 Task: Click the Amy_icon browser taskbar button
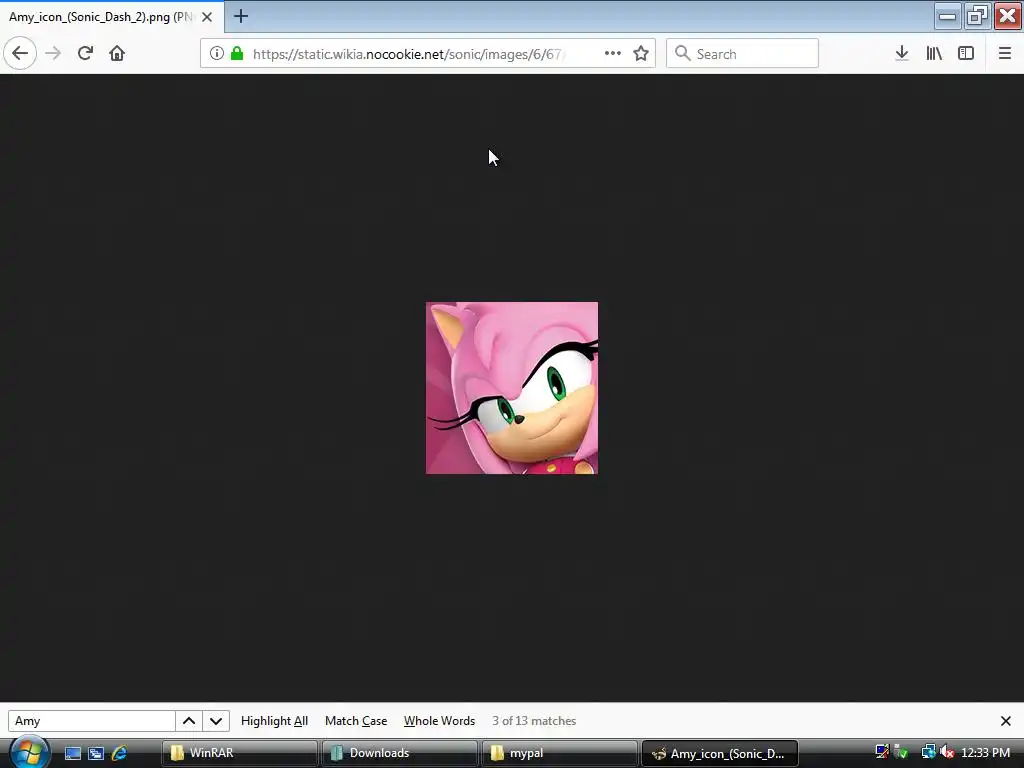coord(720,753)
